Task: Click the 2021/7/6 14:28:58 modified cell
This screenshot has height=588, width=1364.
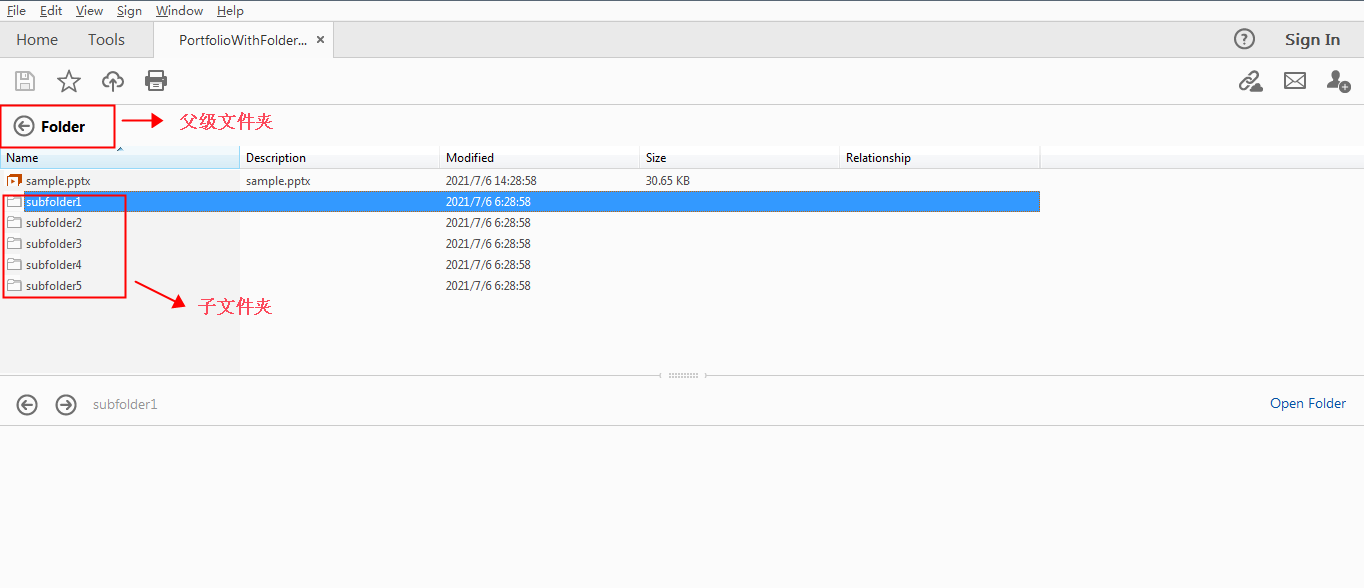Action: pyautogui.click(x=492, y=181)
